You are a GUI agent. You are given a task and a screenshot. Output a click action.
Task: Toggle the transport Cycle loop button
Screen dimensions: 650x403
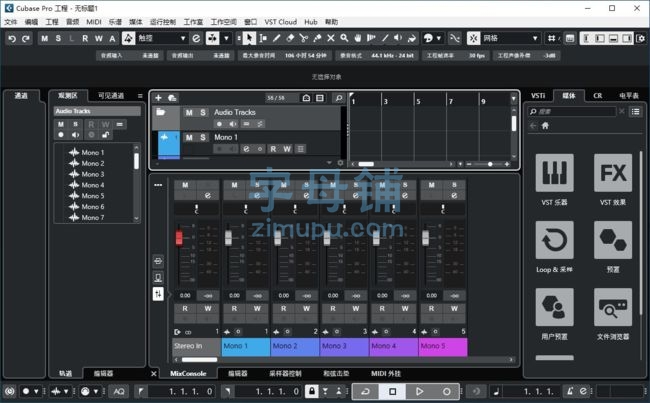pos(366,391)
